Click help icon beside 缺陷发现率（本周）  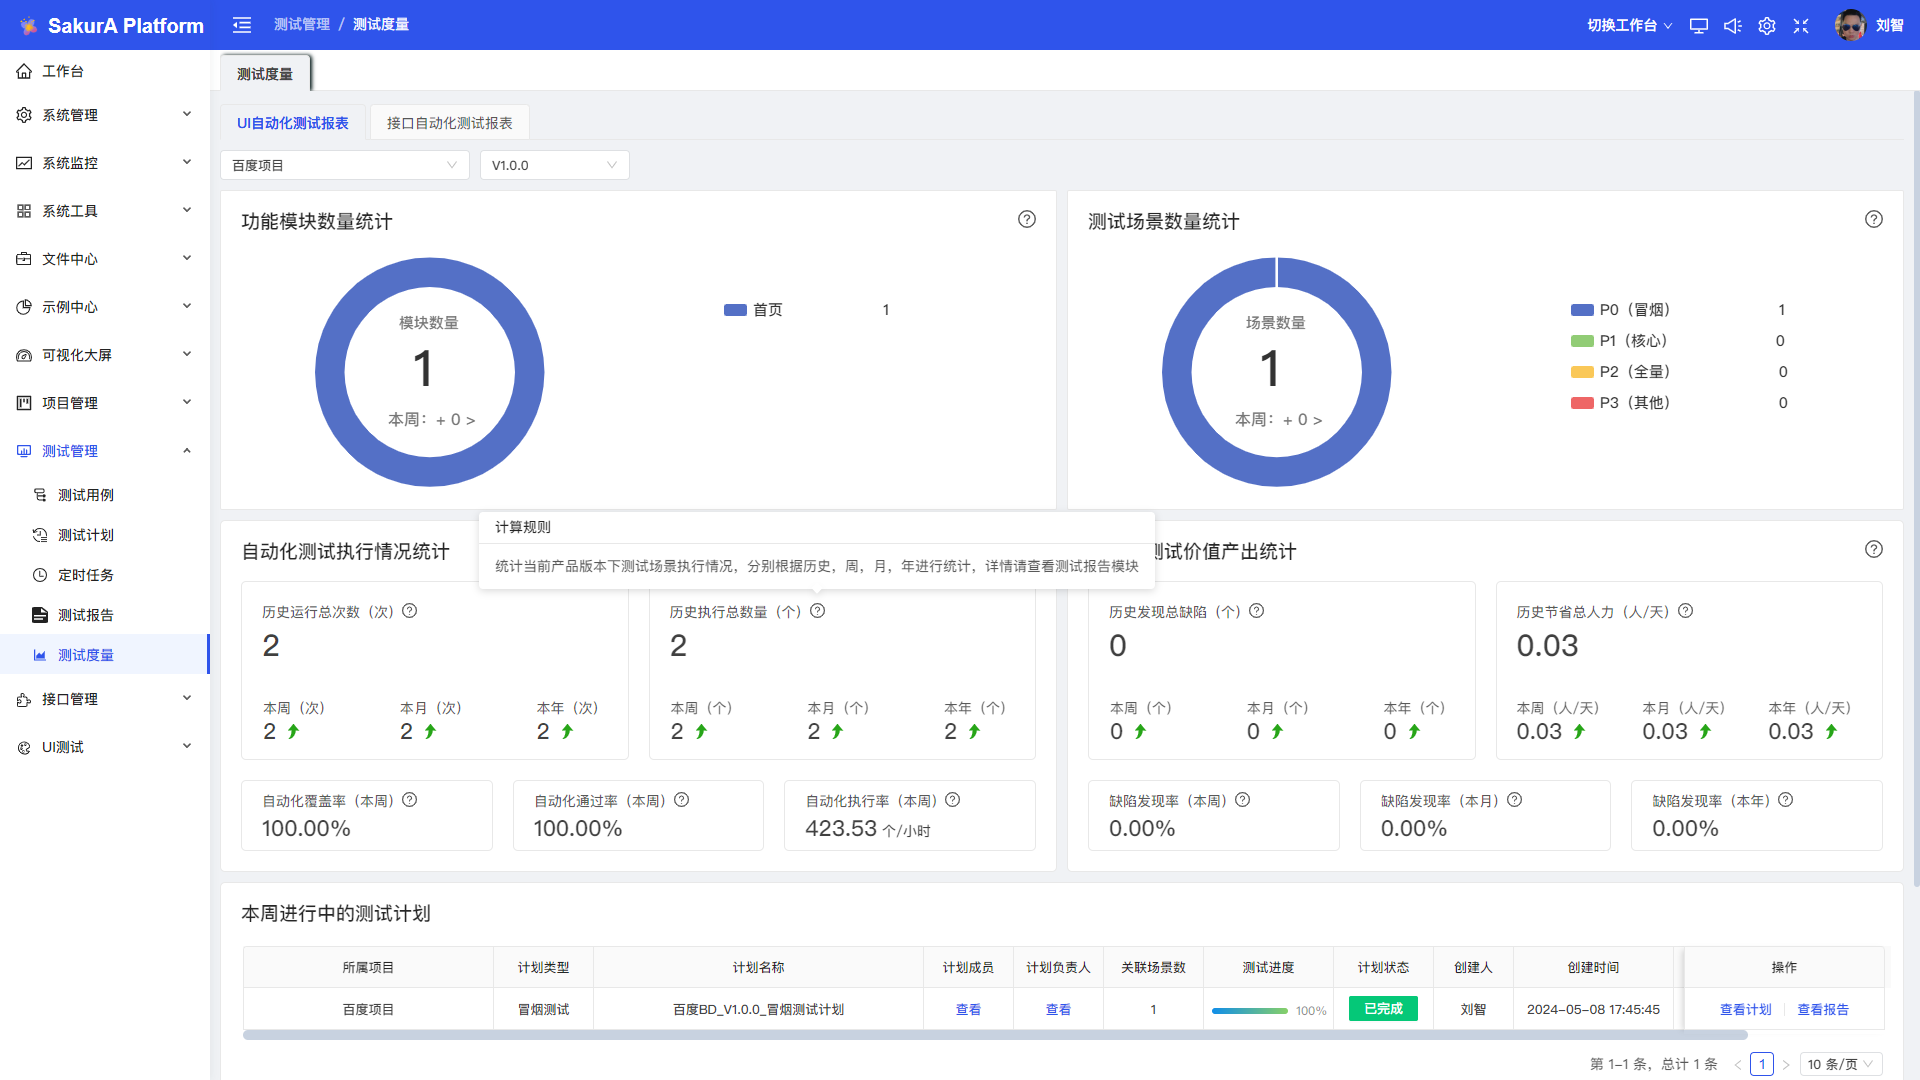[1243, 800]
